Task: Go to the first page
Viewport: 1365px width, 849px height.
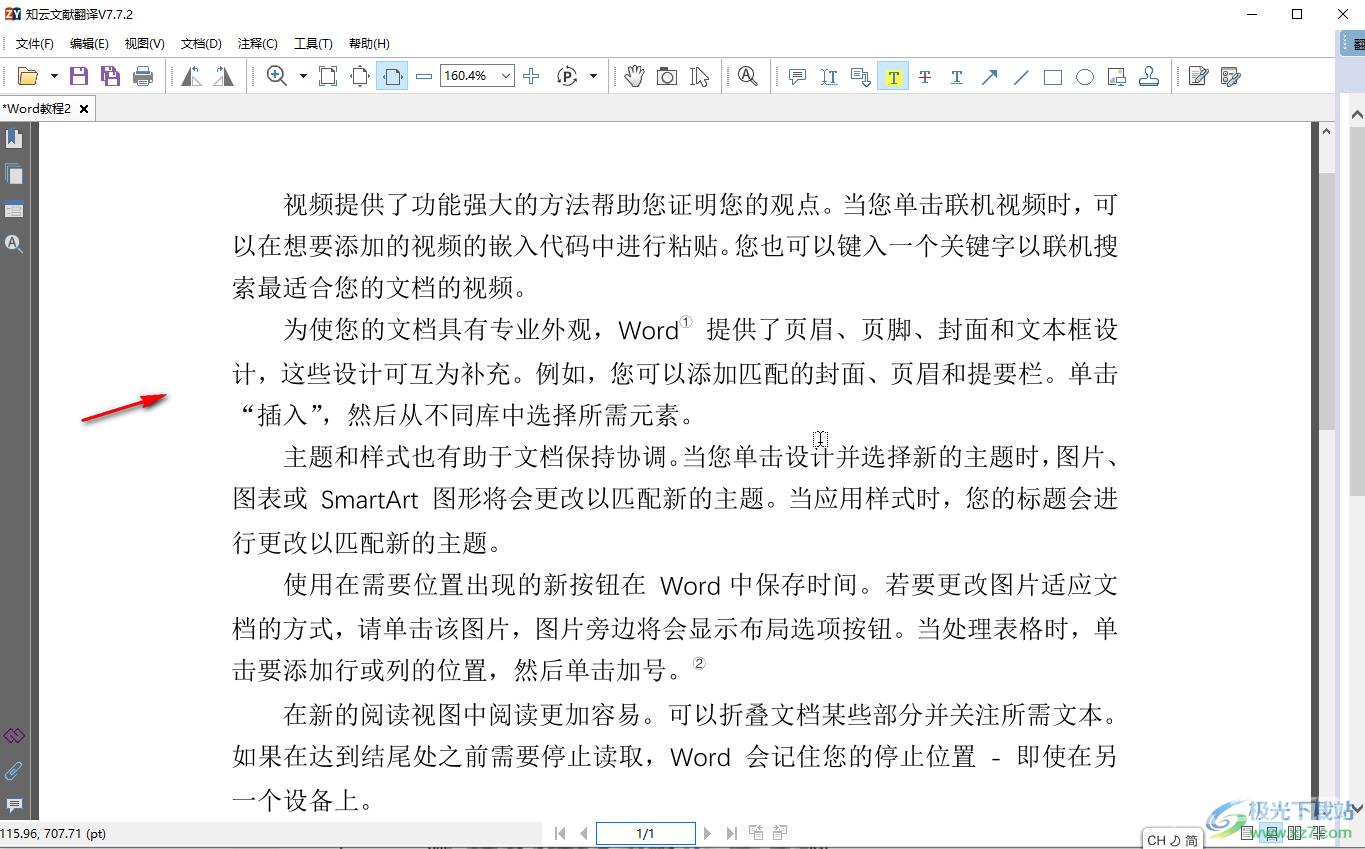Action: pyautogui.click(x=560, y=833)
